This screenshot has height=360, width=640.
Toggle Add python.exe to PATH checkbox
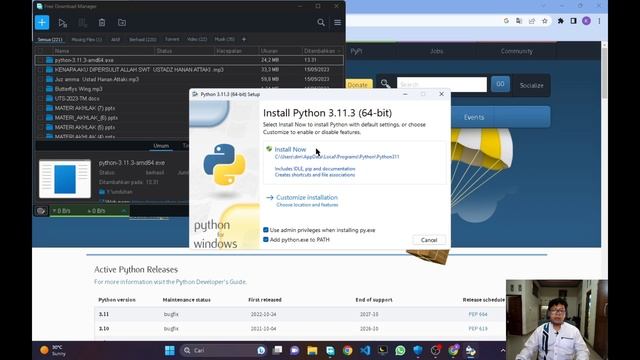pyautogui.click(x=266, y=240)
